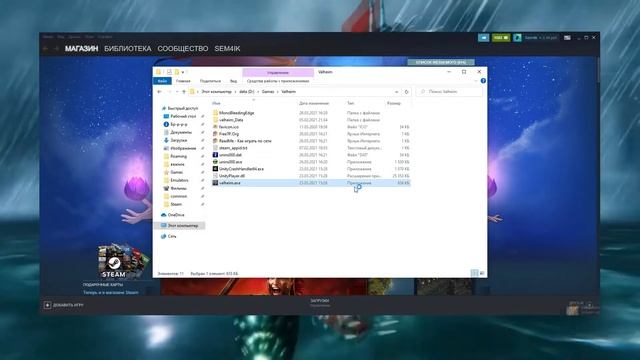The width and height of the screenshot is (640, 360).
Task: Collapse the Explorer ribbon chevron
Action: pos(476,81)
